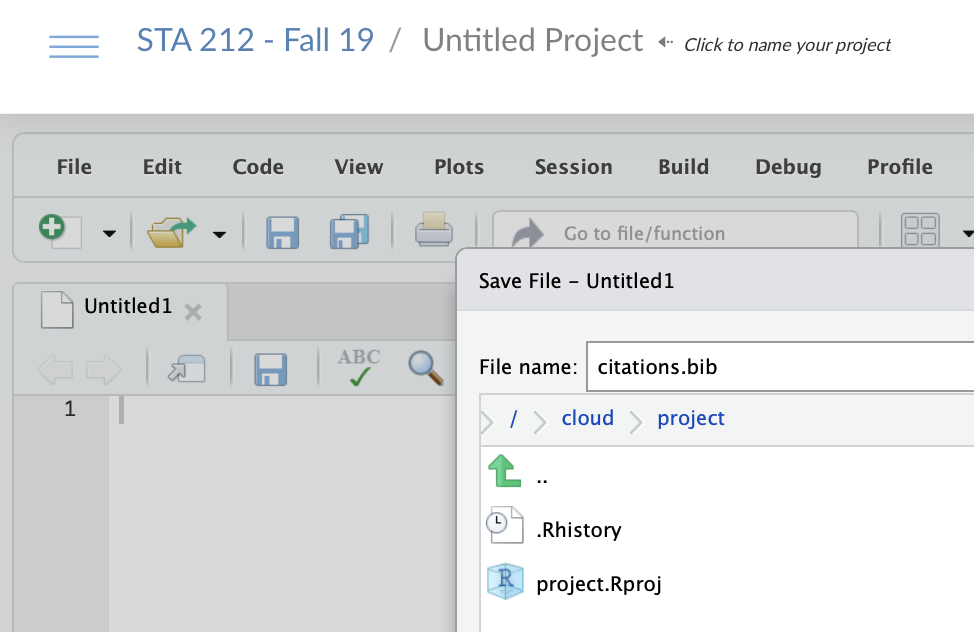
Task: Expand the workspace panes dropdown arrow
Action: [967, 234]
